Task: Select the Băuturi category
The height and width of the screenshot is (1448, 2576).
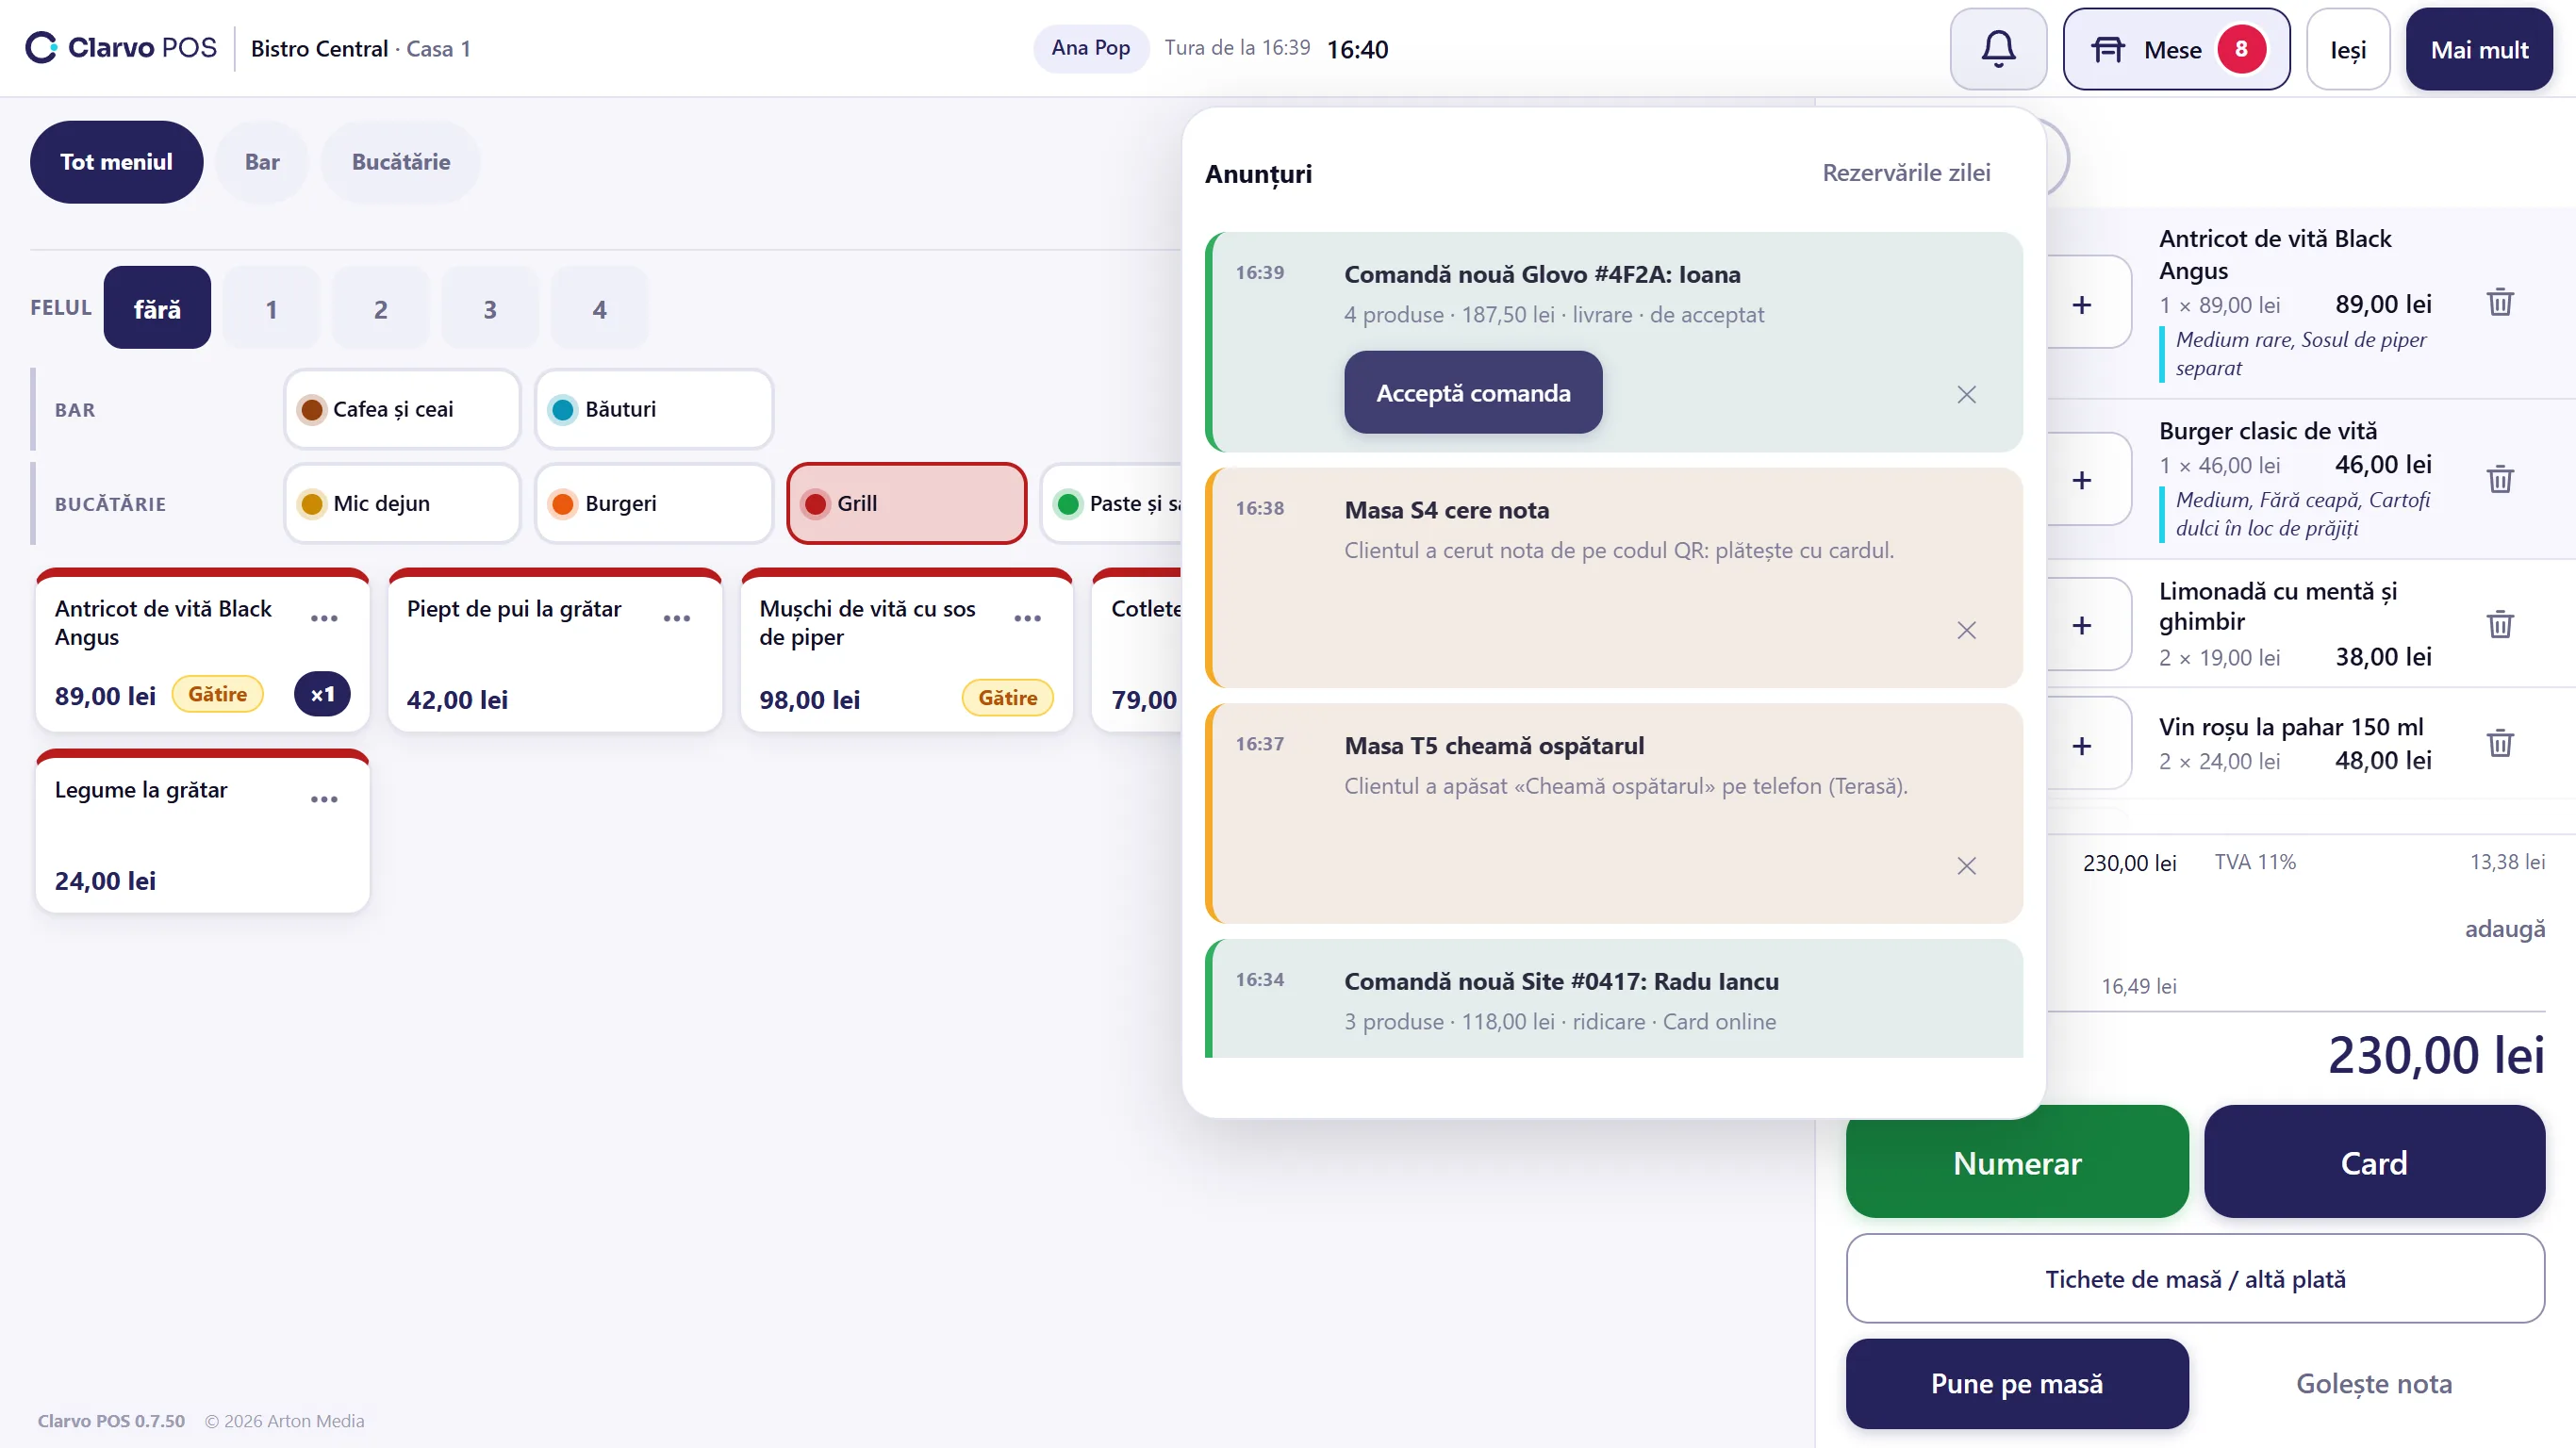Action: pos(654,409)
